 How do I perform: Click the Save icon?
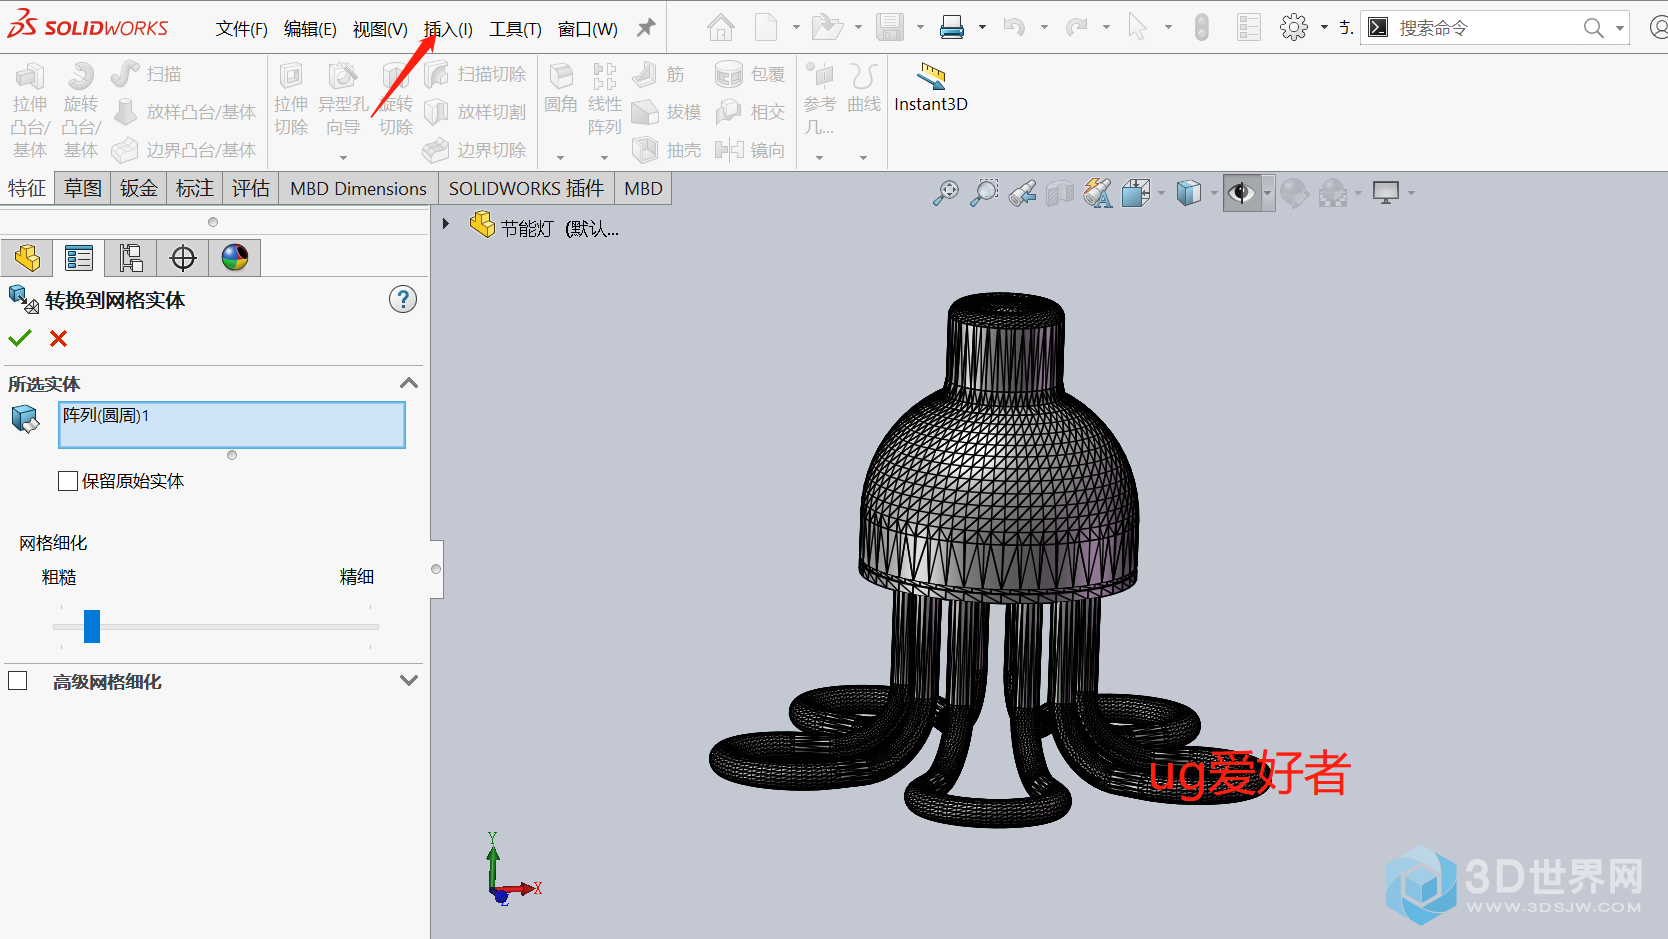pos(890,27)
